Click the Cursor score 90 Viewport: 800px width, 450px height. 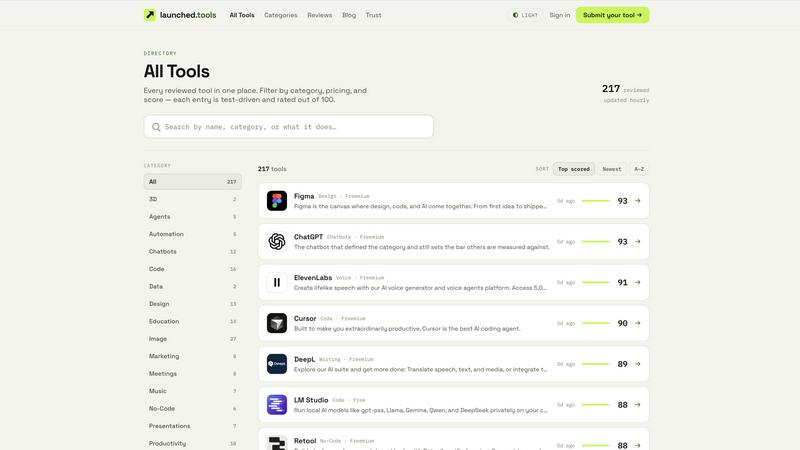[x=622, y=323]
